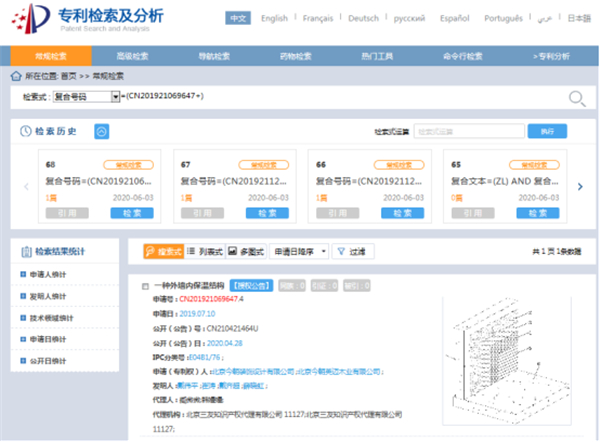This screenshot has width=600, height=442.
Task: Click the magnifier search icon in 检索式 bar
Action: (577, 99)
